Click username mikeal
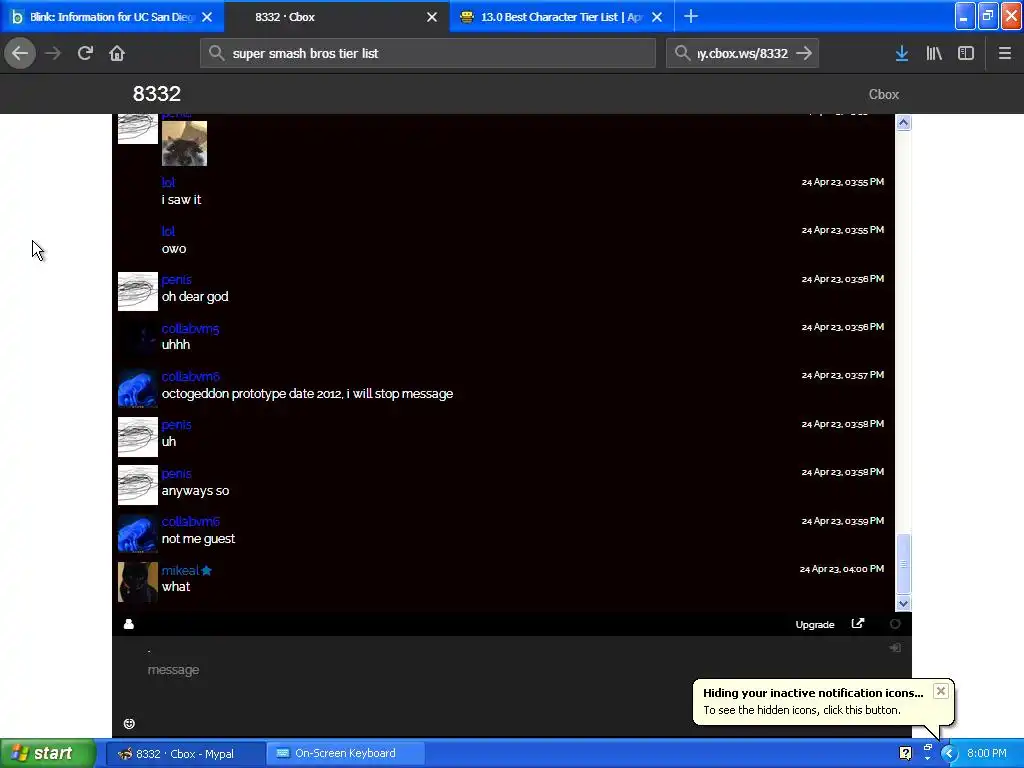Image resolution: width=1024 pixels, height=768 pixels. point(180,570)
